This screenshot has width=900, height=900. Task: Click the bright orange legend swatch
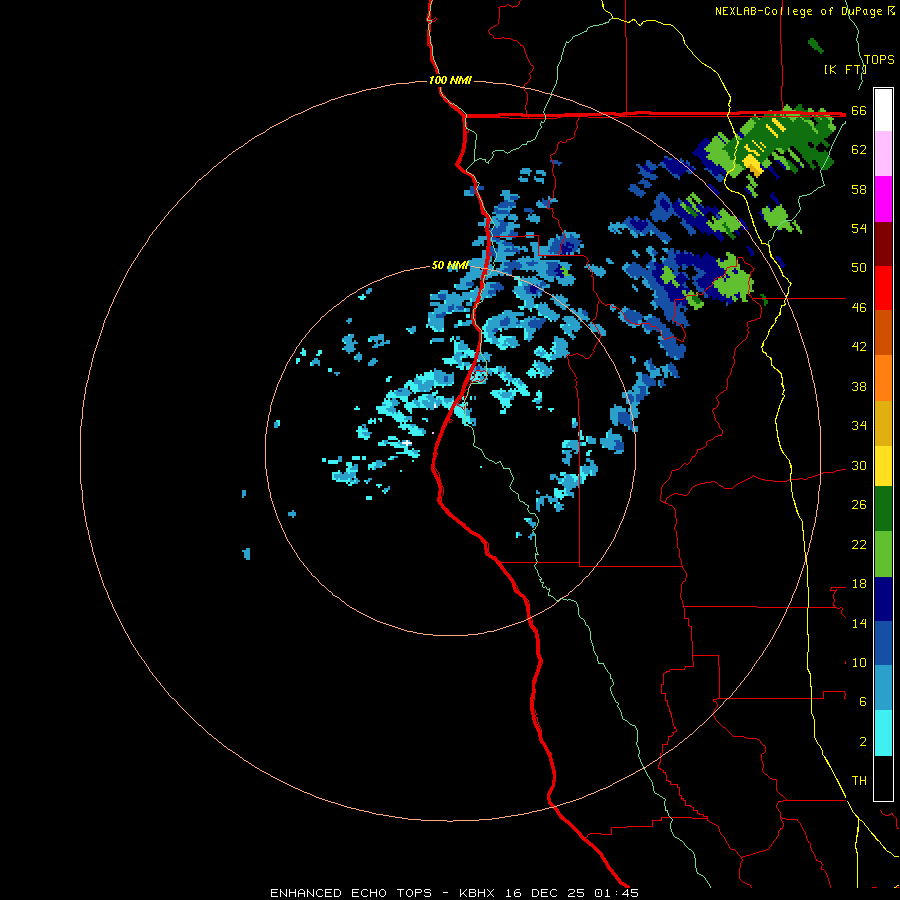pos(883,378)
